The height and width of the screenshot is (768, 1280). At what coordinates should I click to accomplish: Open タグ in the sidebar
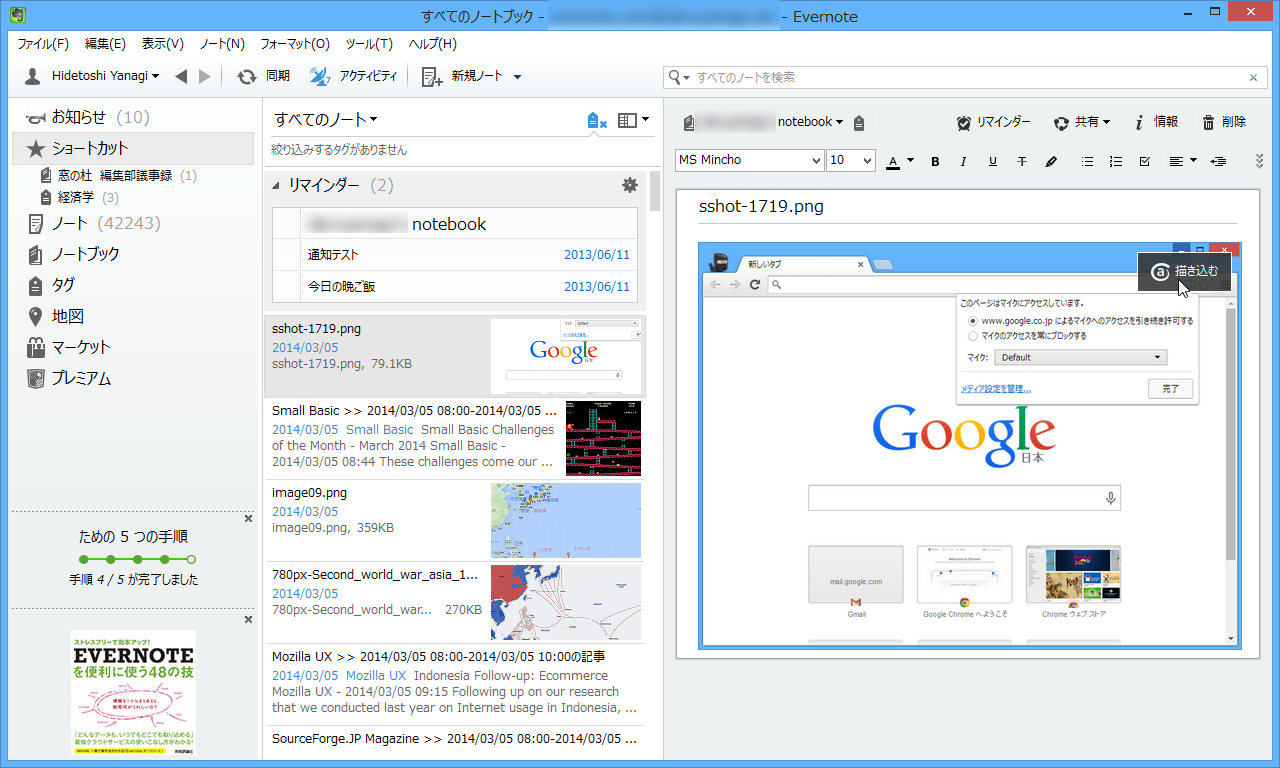50,285
